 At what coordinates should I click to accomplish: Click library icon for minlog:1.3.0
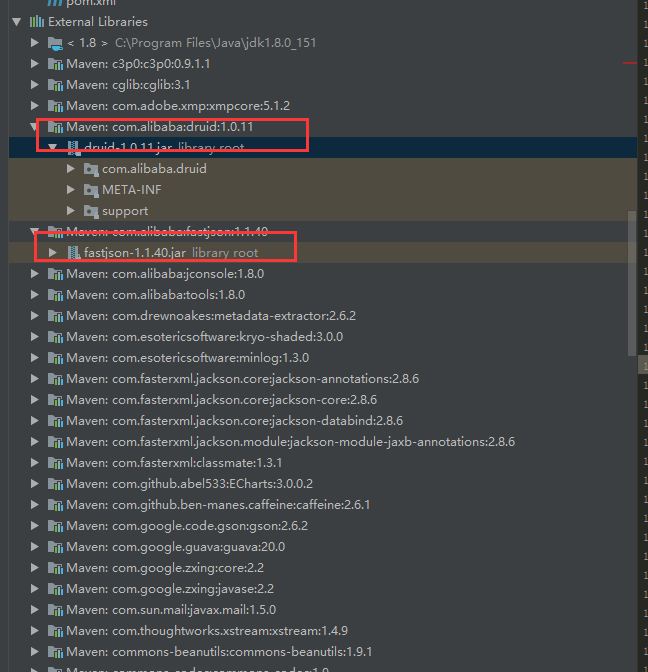pyautogui.click(x=55, y=358)
